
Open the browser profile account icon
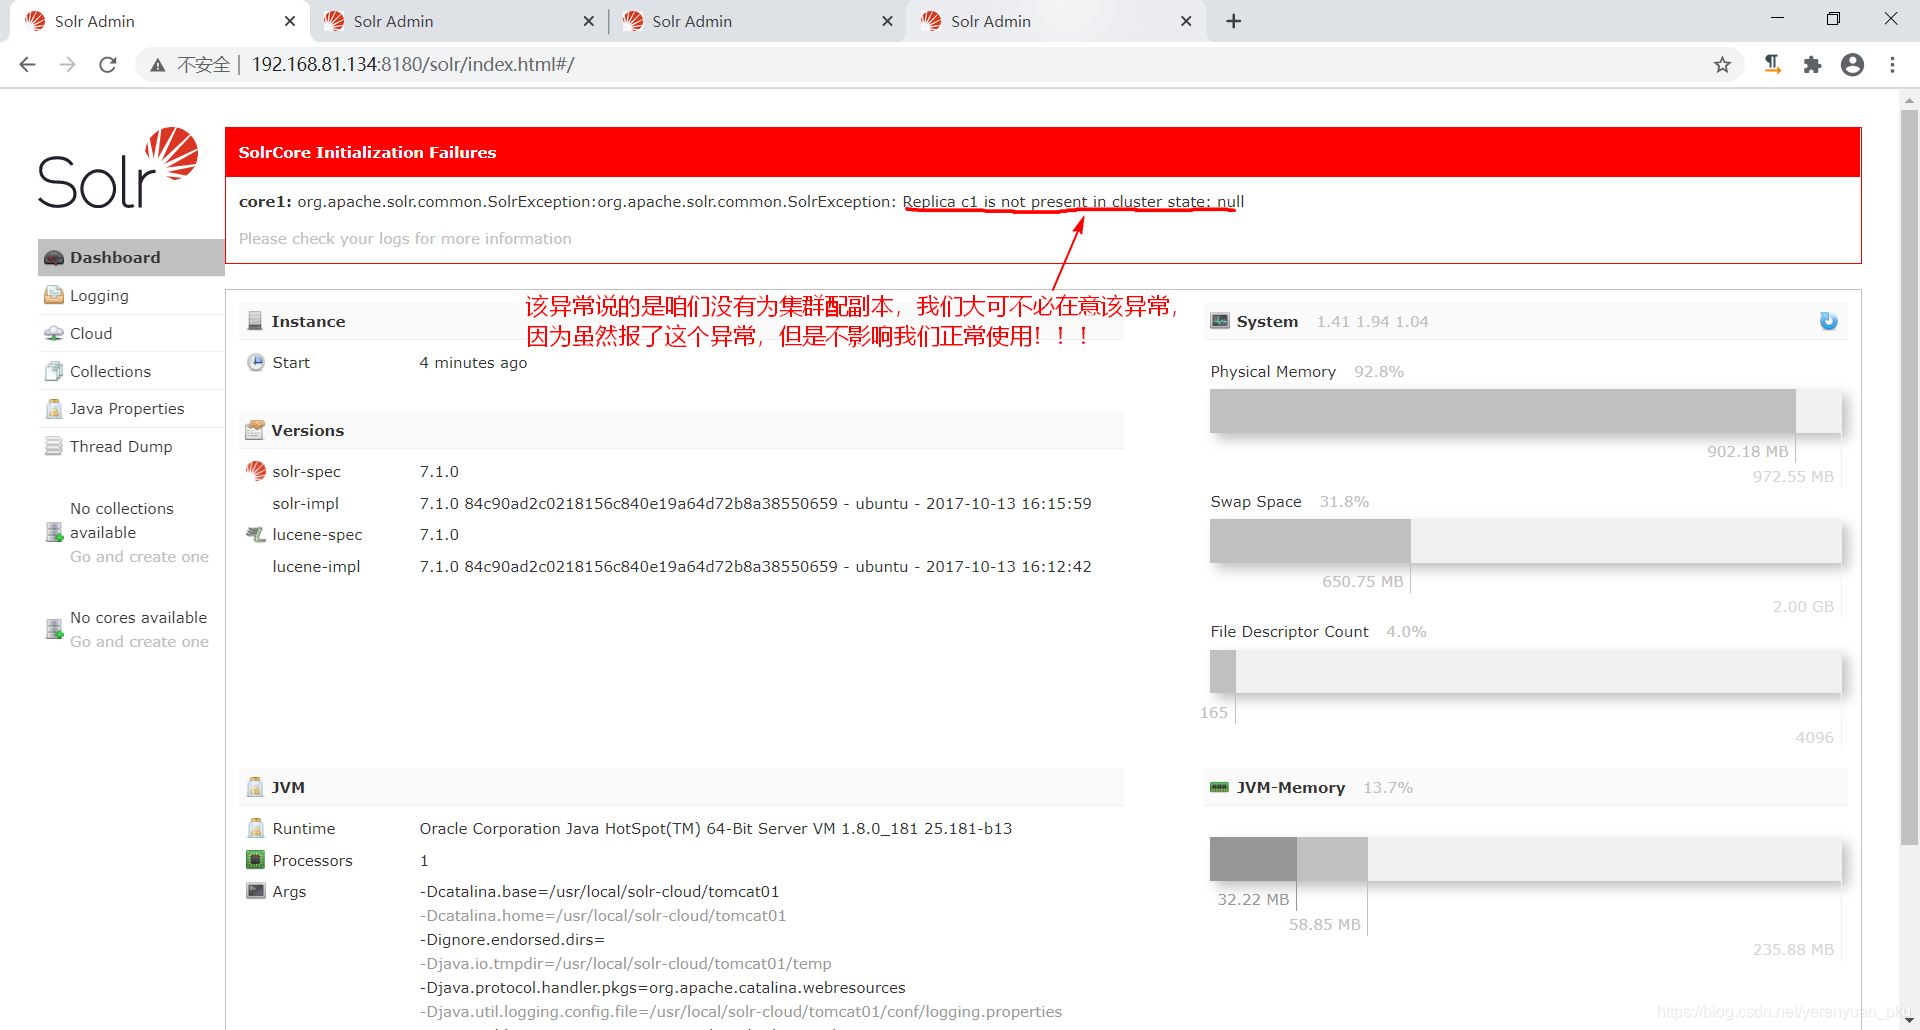[x=1852, y=65]
